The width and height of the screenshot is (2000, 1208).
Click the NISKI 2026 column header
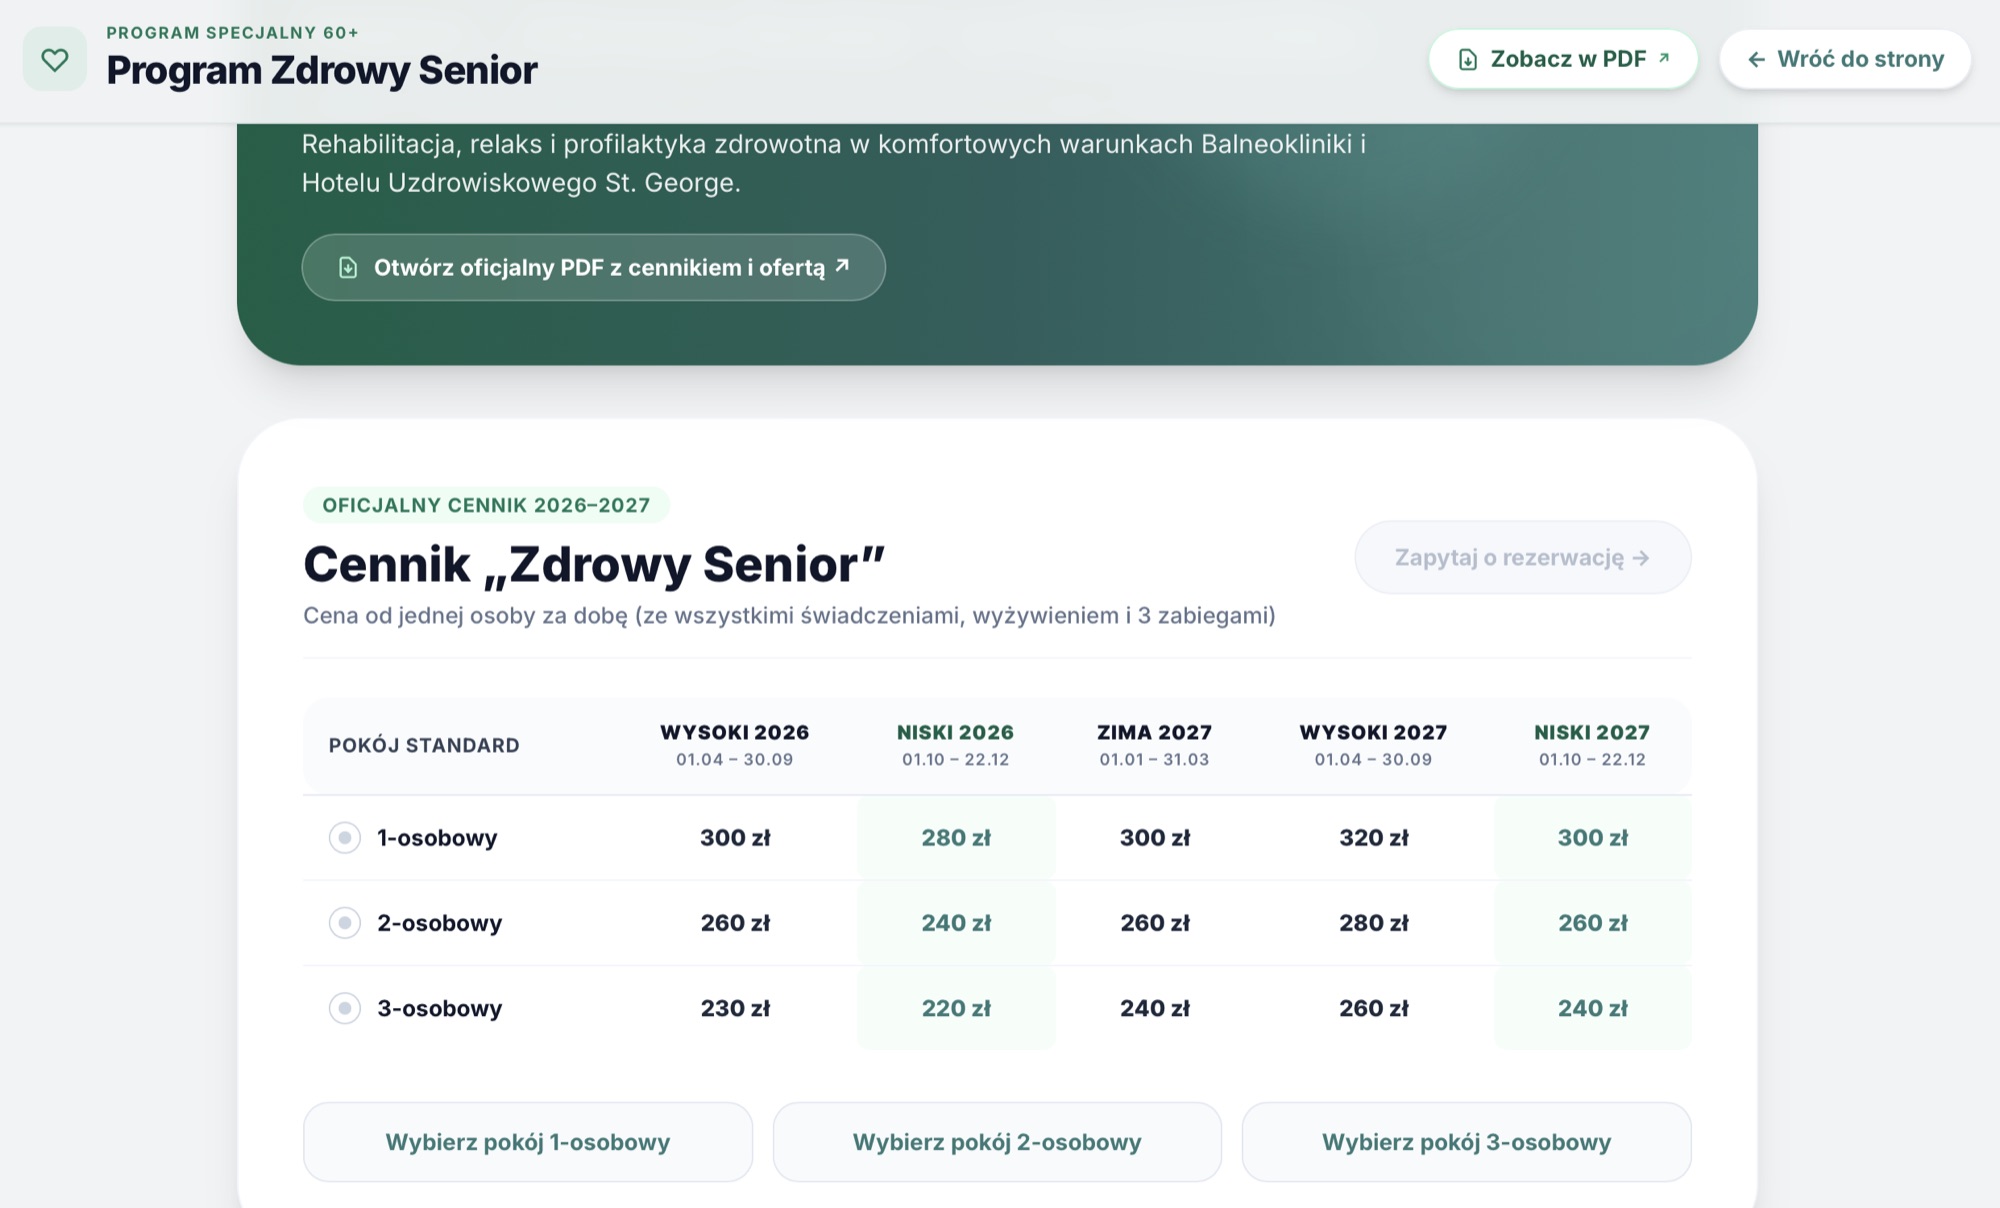(956, 745)
